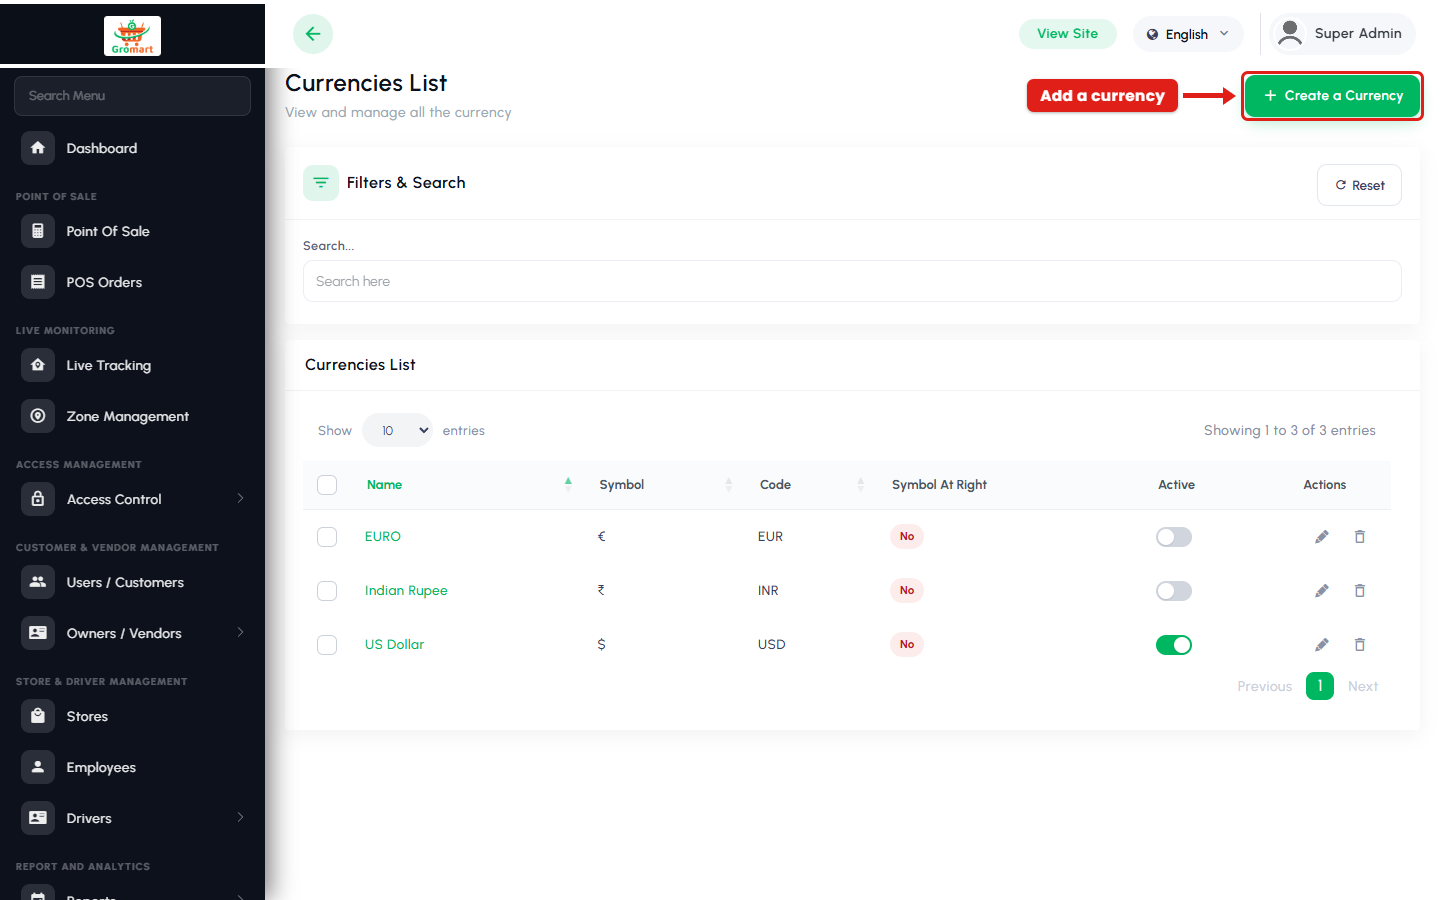This screenshot has width=1440, height=900.
Task: Edit the EURO currency via pencil icon
Action: coord(1322,537)
